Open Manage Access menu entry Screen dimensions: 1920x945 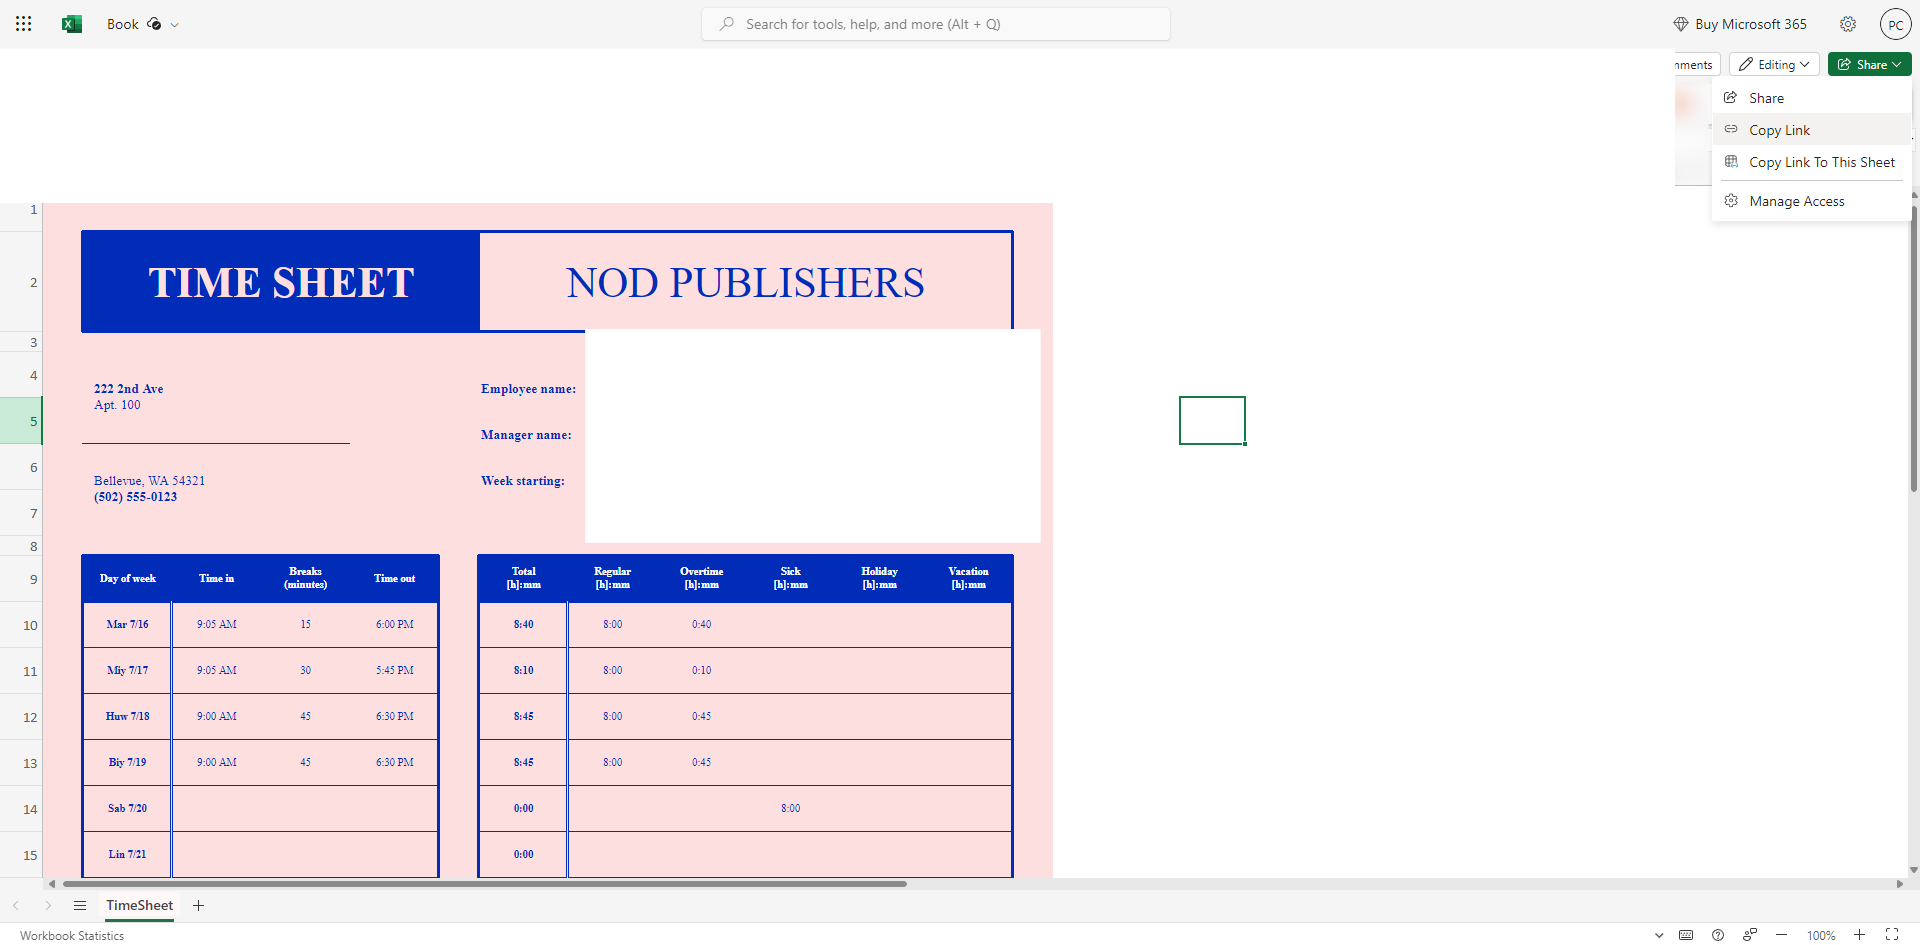(x=1811, y=201)
